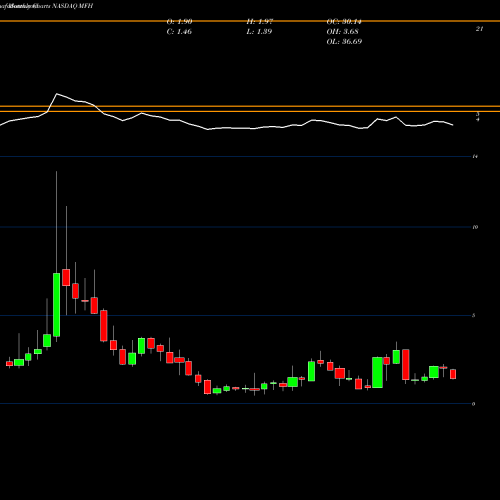Click the 21 label at top right
Screen dimensions: 500x500
479,29
